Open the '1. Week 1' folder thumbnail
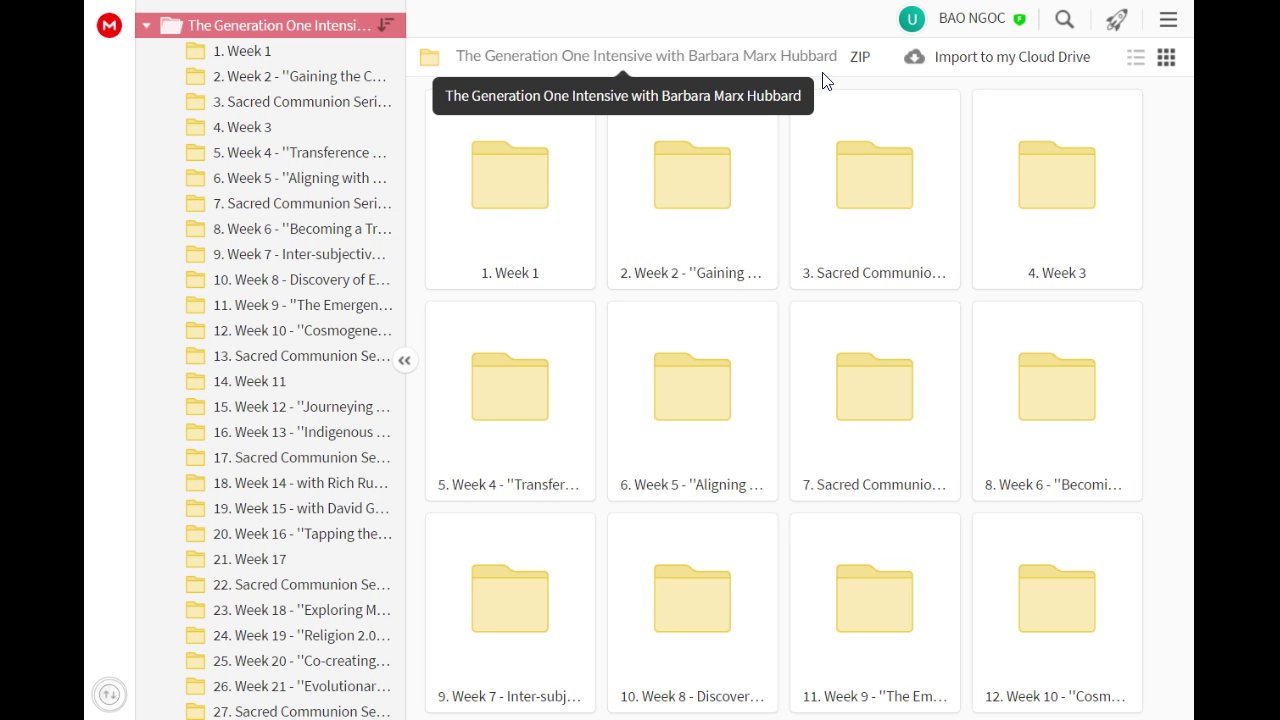 (510, 189)
